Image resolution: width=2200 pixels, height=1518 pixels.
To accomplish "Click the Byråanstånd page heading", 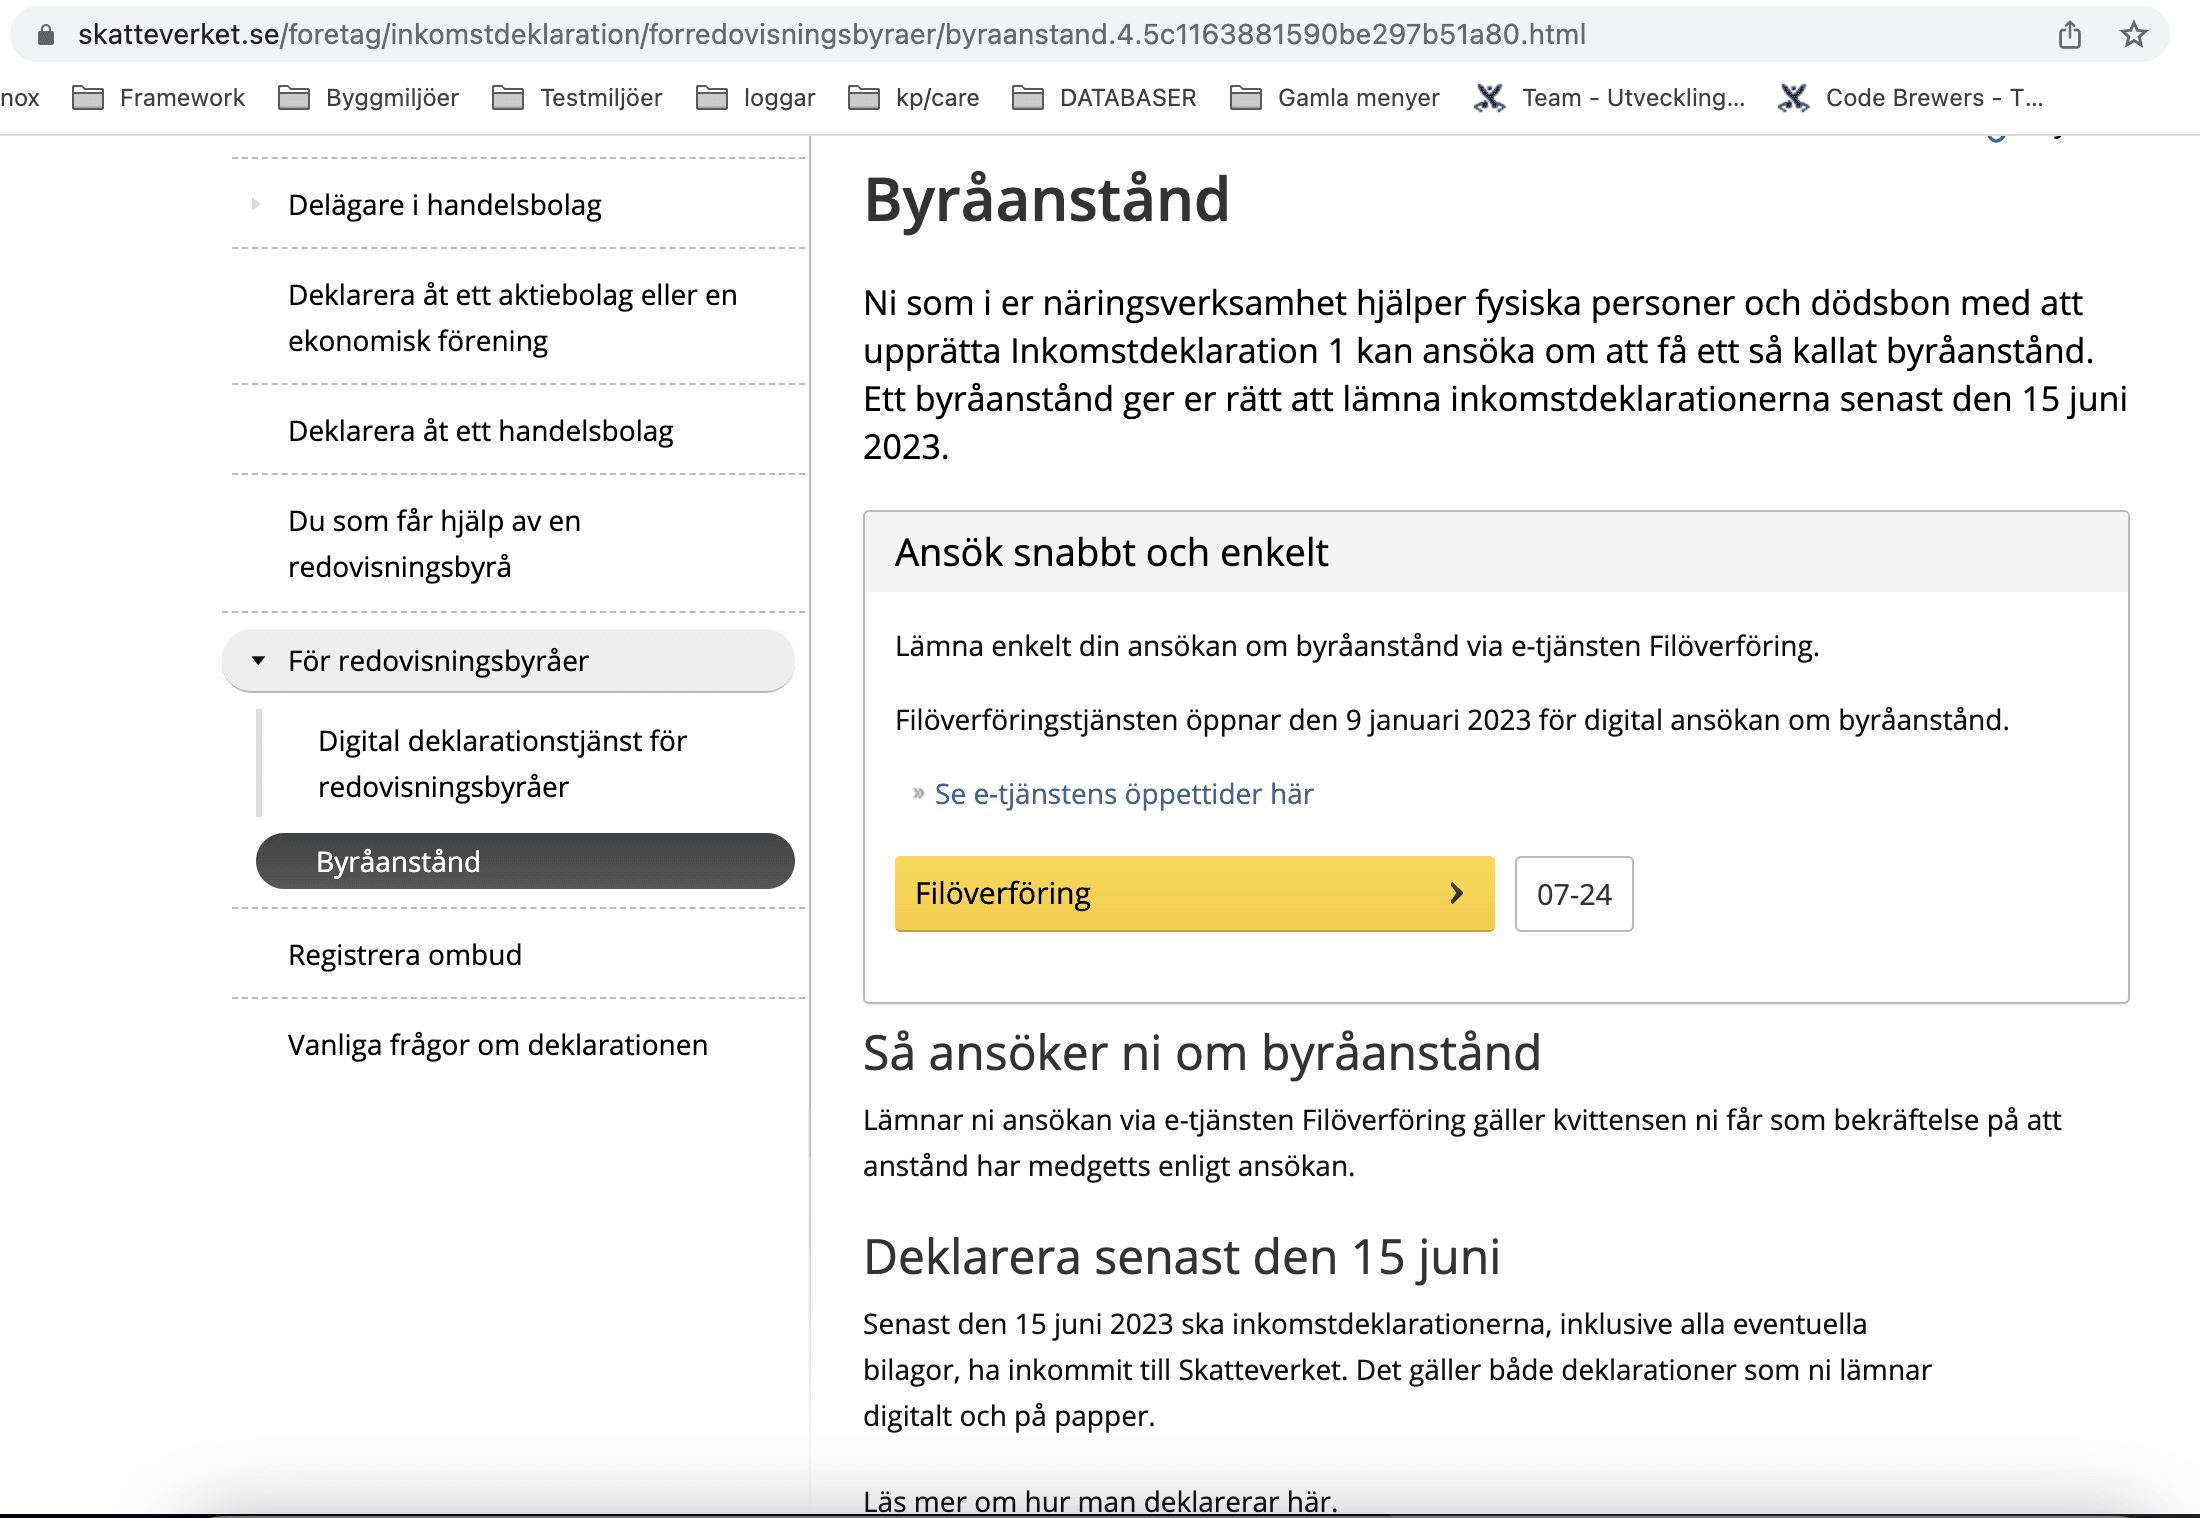I will 1047,199.
